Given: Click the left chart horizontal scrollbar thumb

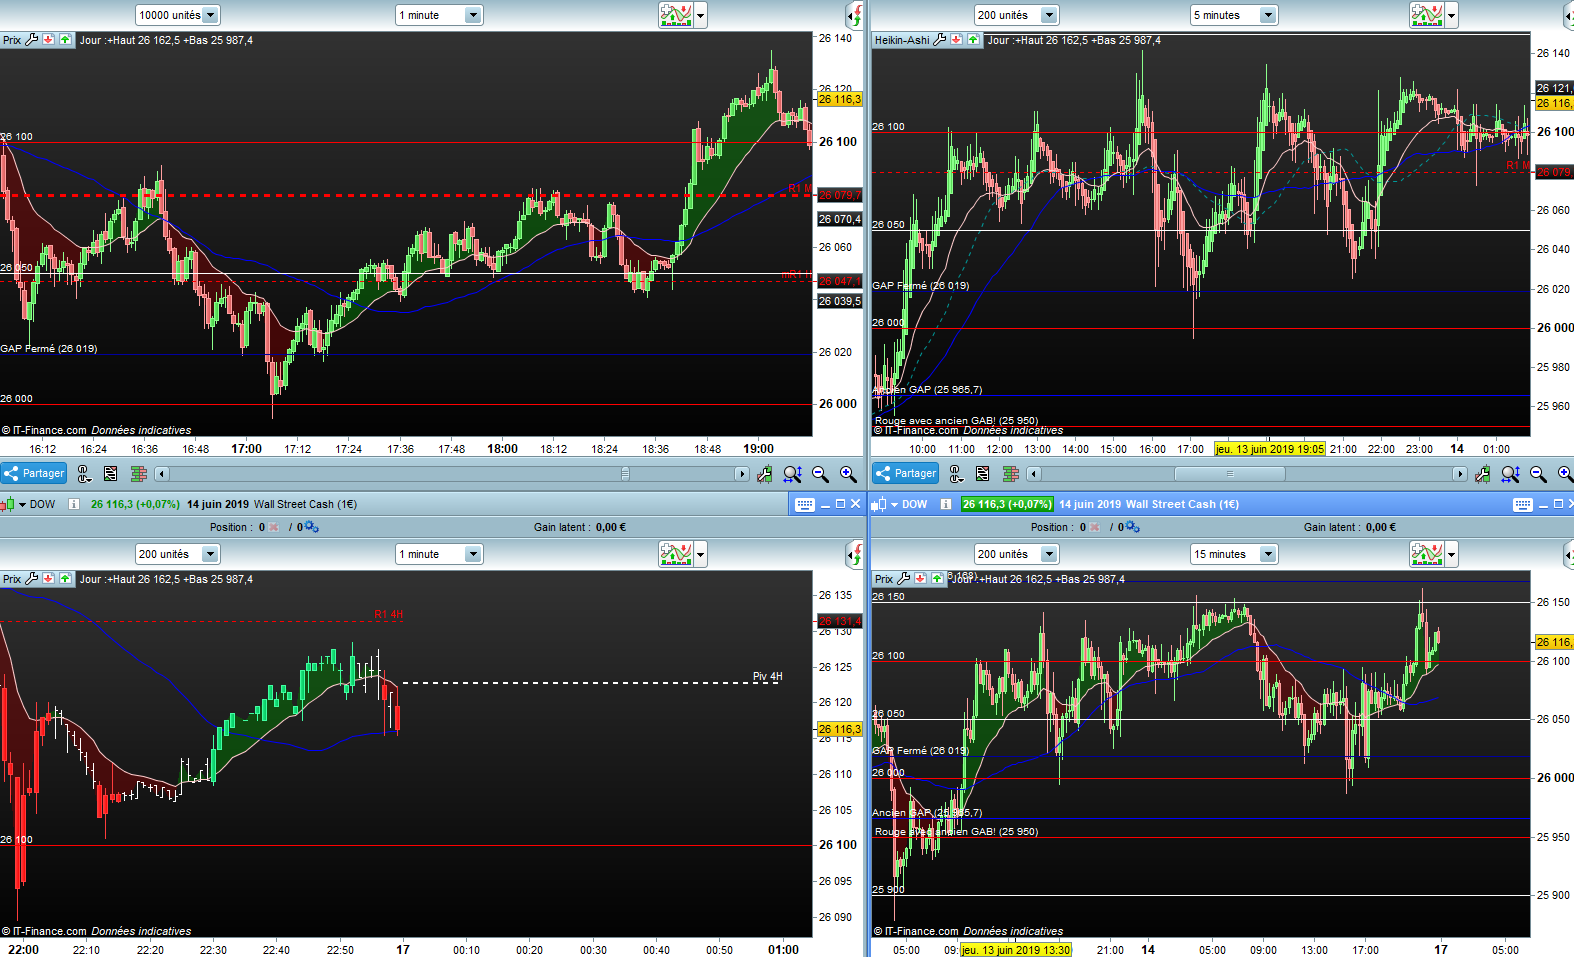Looking at the screenshot, I should click(x=625, y=474).
